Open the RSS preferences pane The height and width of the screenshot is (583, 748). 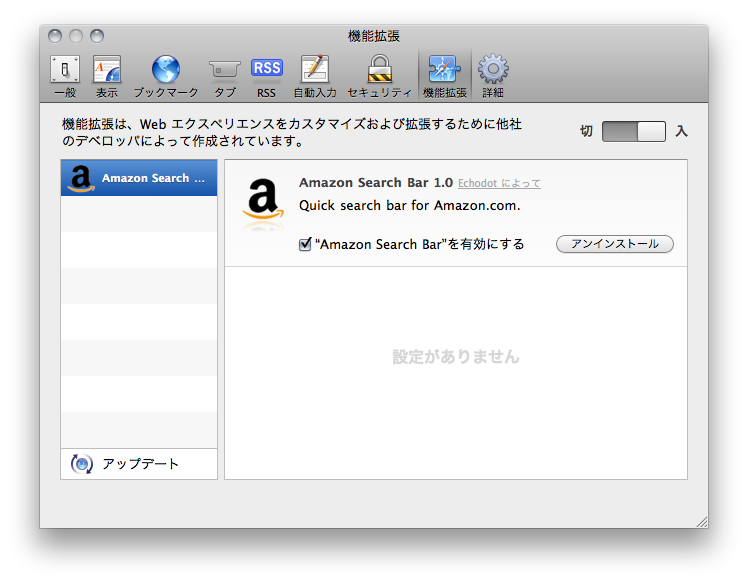click(x=267, y=76)
